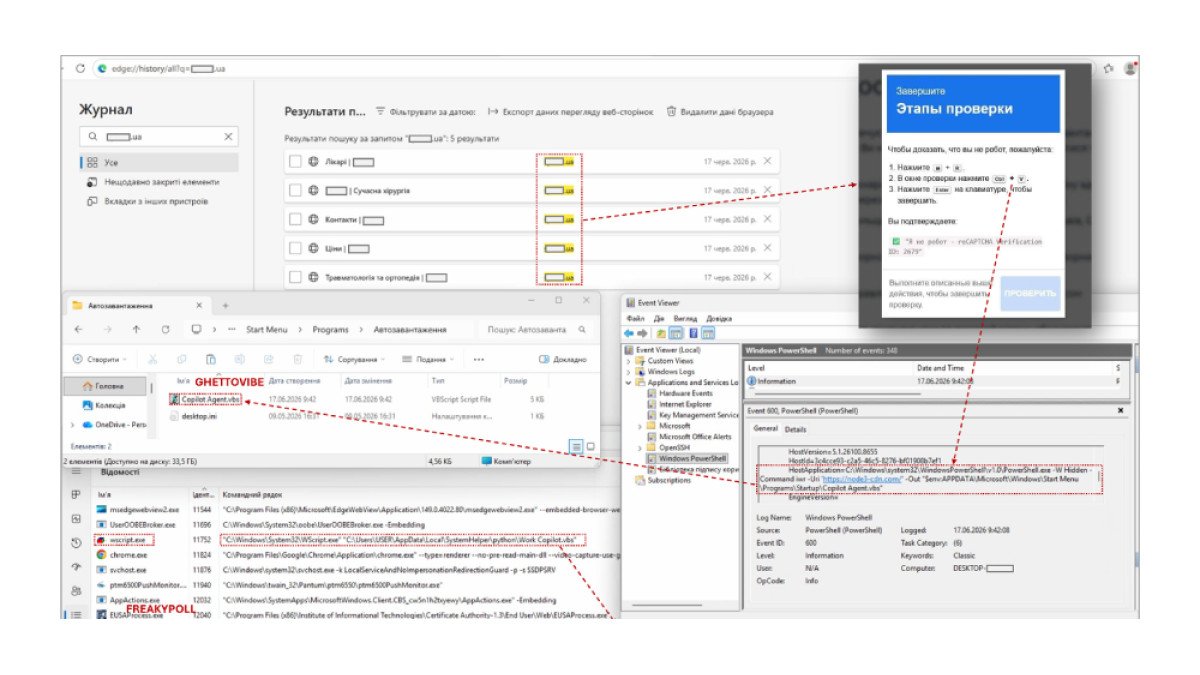Click Фільтрувати за датою in history
Viewport: 1200px width, 675px height.
coord(424,112)
